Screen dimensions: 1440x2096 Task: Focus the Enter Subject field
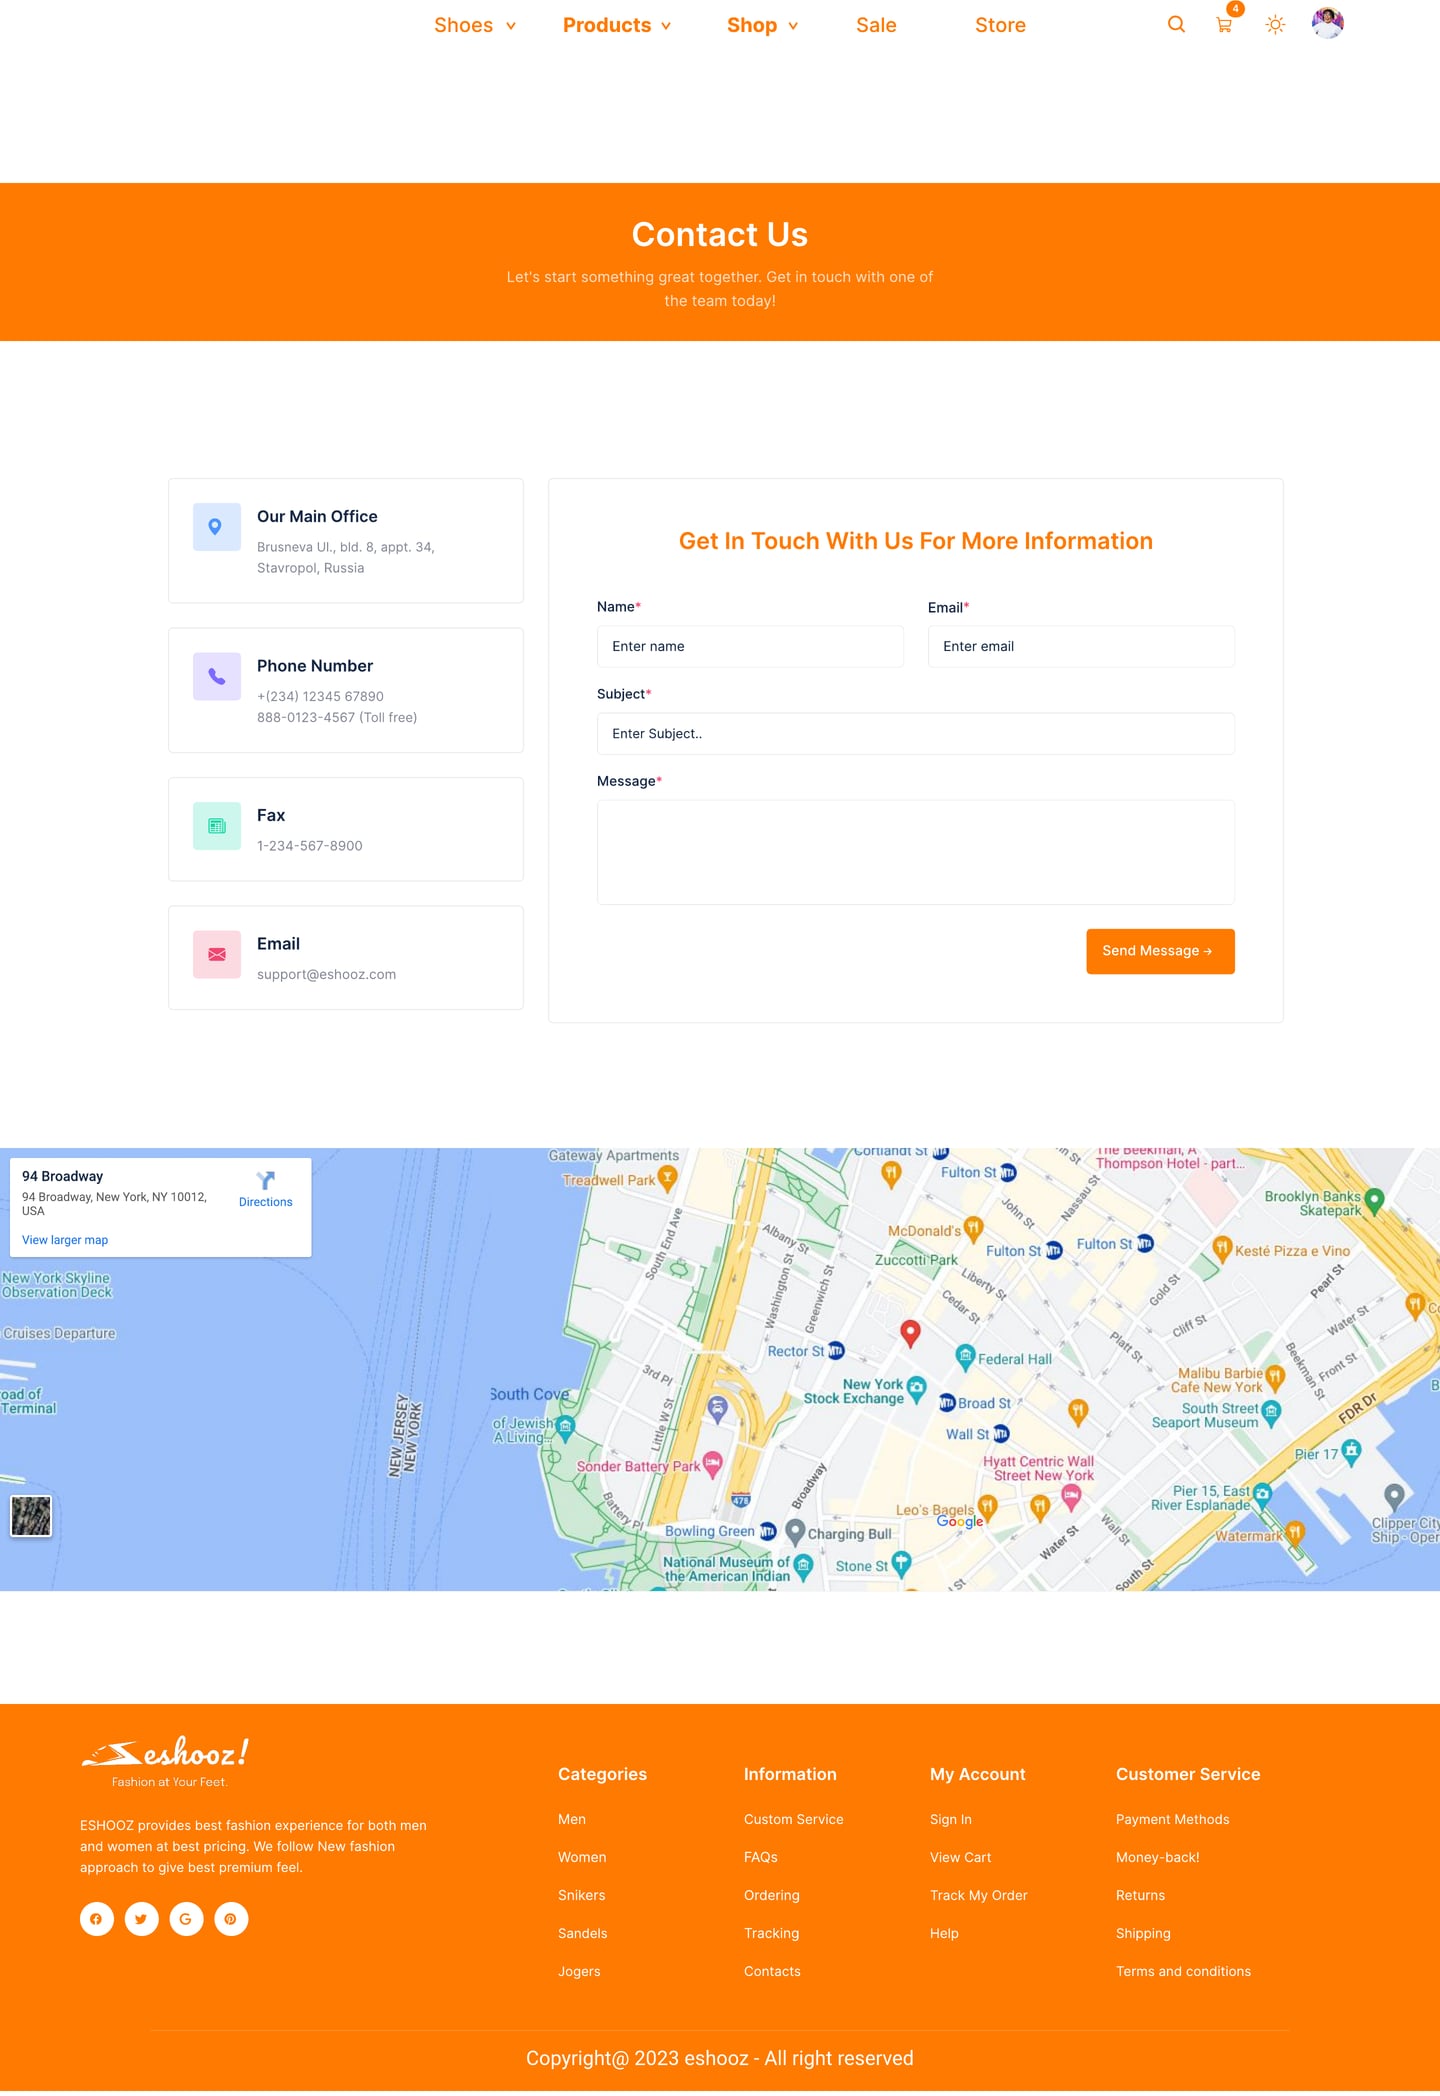[916, 734]
